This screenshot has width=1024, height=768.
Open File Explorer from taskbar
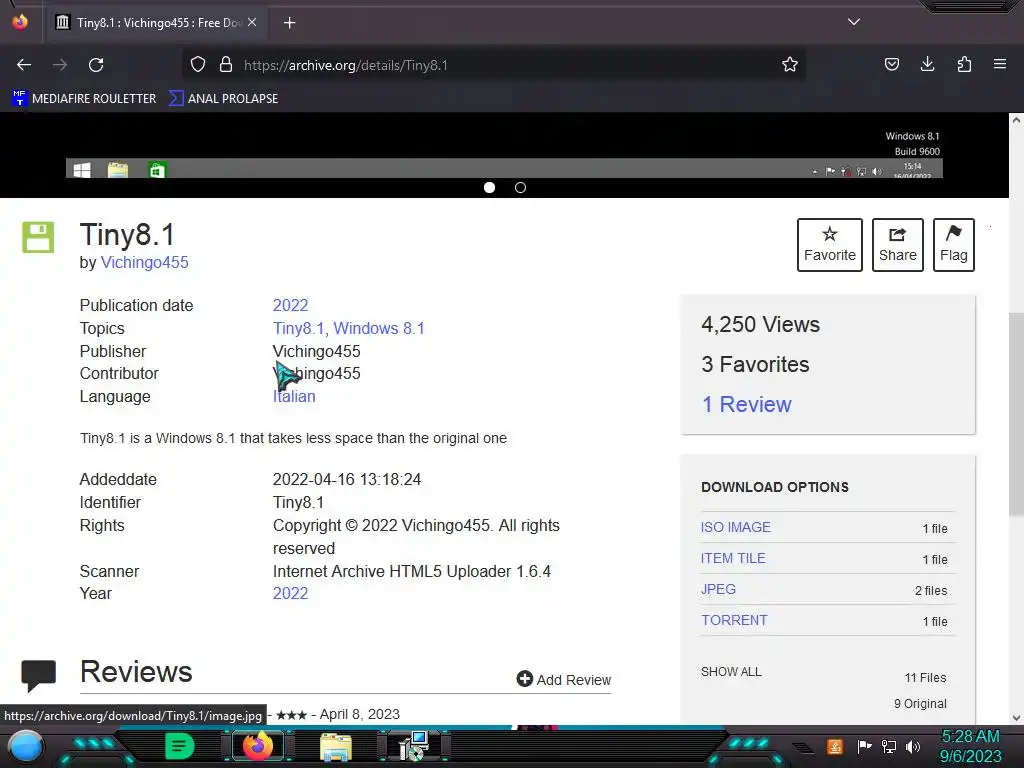[x=336, y=747]
